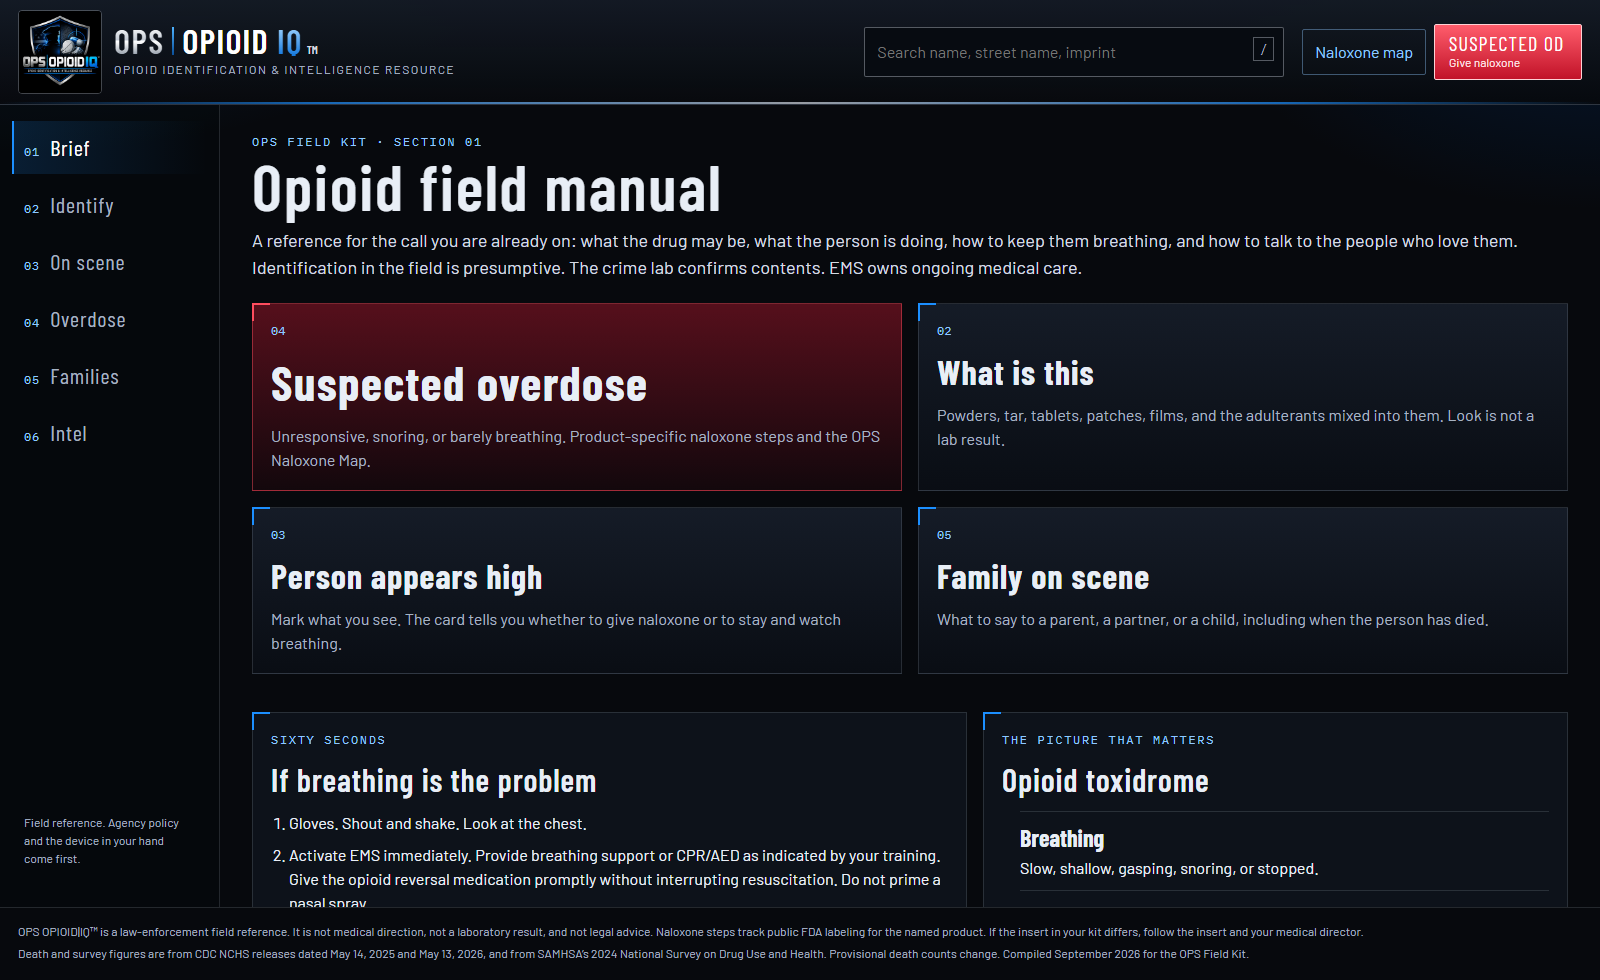1600x980 pixels.
Task: Click the OPS Field Kit Section 01 label
Action: (x=367, y=142)
